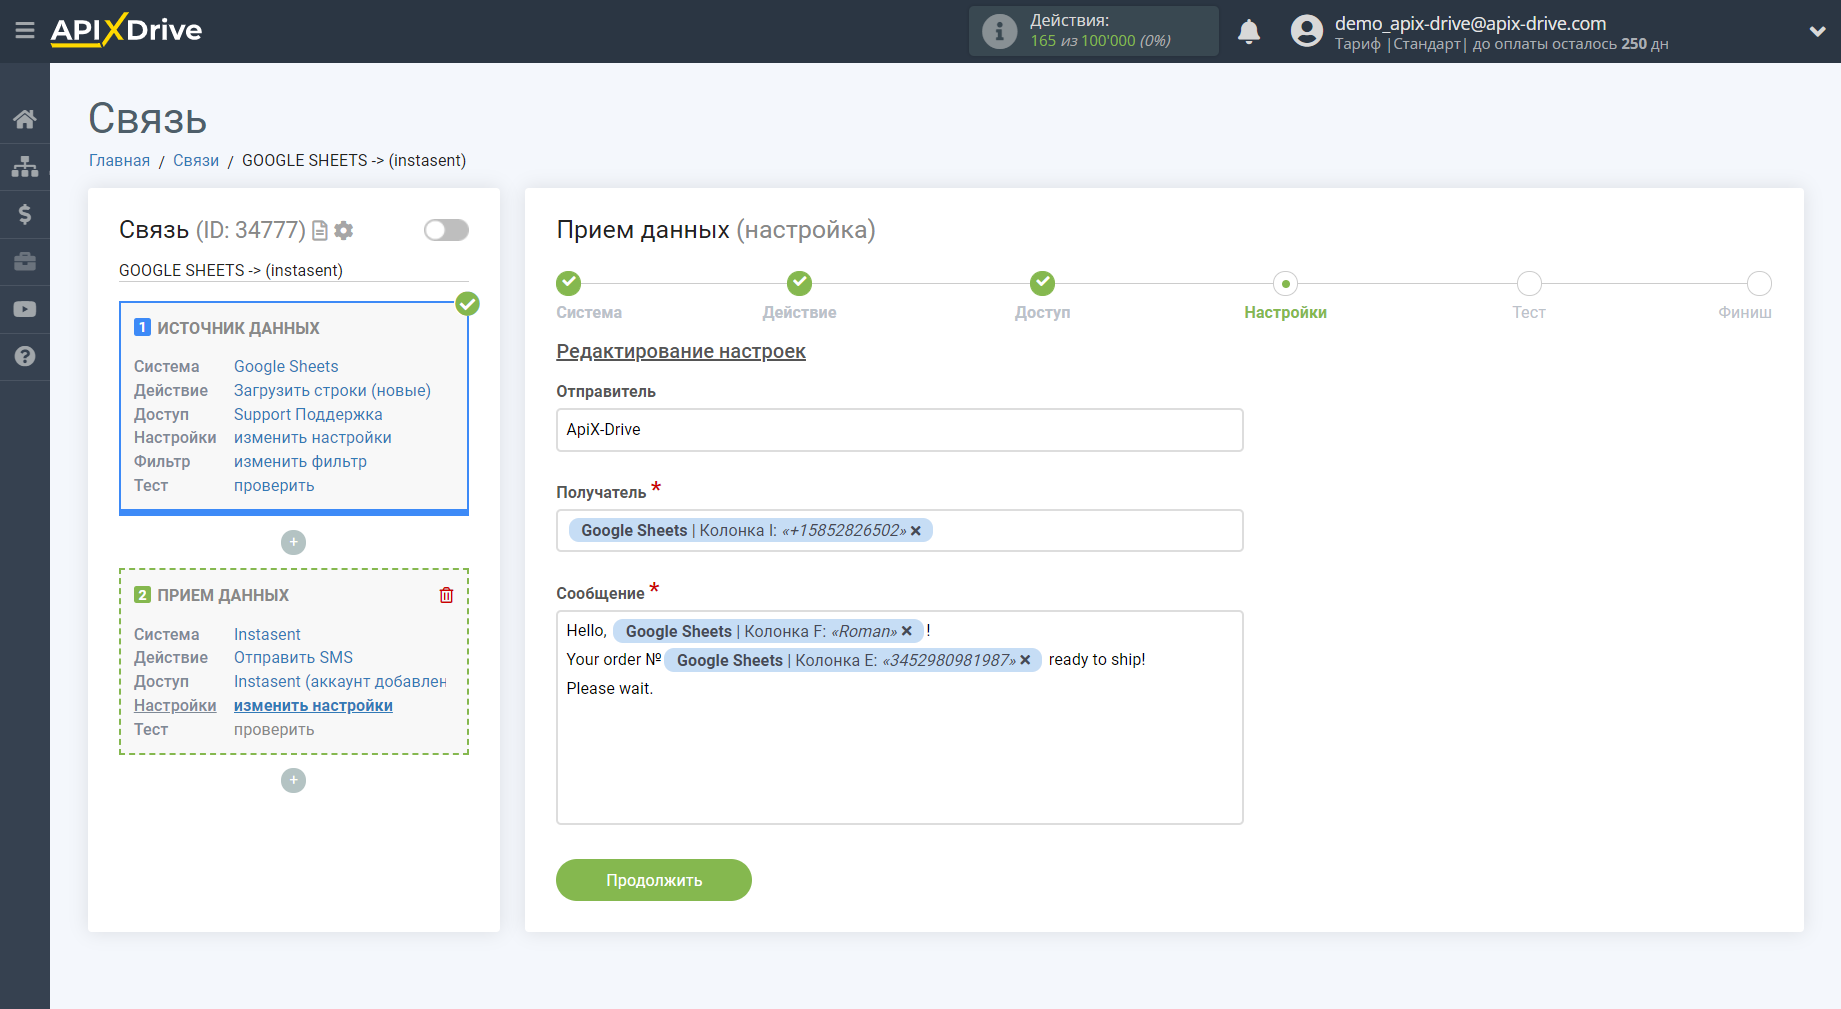1841x1009 pixels.
Task: Open the Home sidebar icon
Action: (x=25, y=119)
